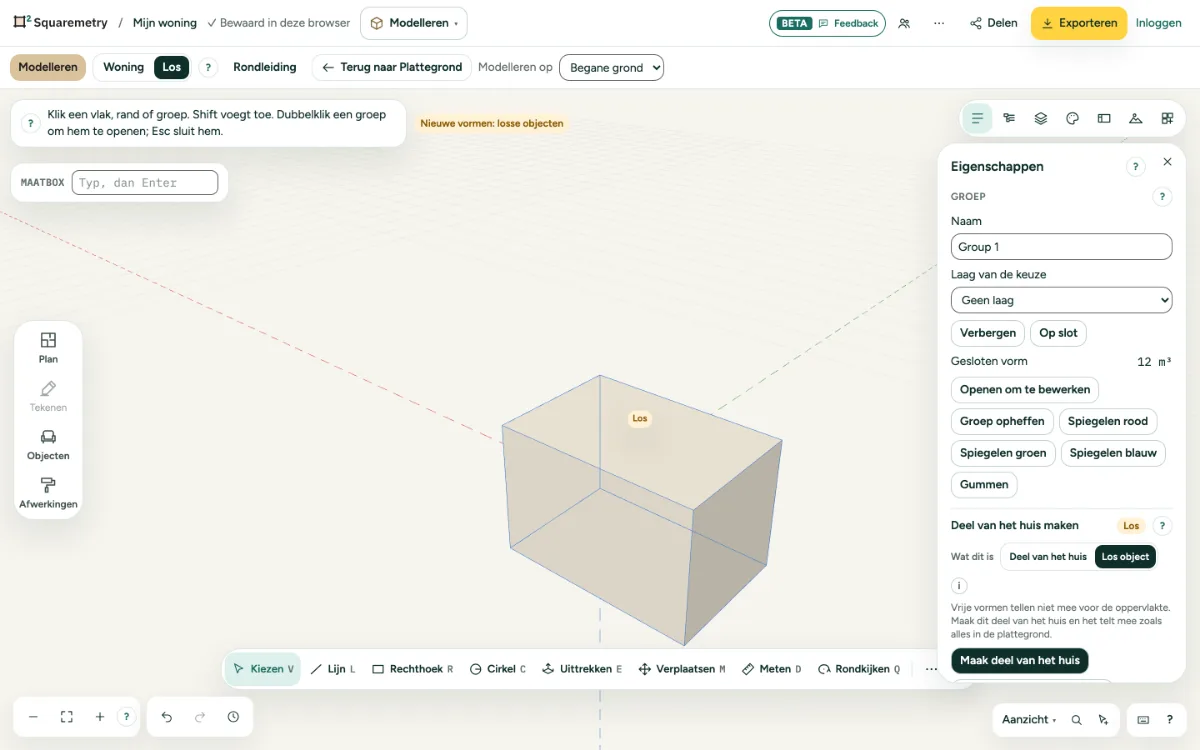1200x750 pixels.
Task: Select the Verplaatsen move tool
Action: click(x=682, y=669)
